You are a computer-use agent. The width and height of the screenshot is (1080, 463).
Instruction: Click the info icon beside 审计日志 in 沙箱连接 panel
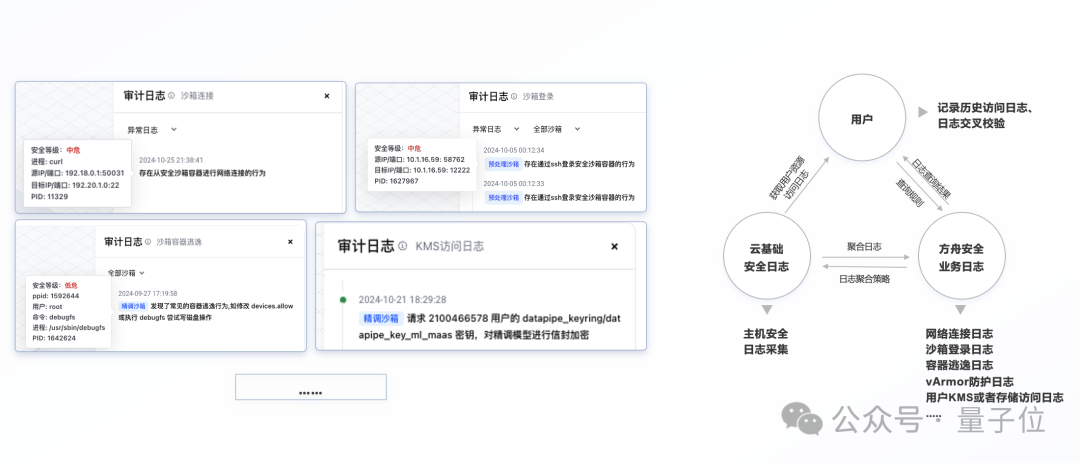coord(171,96)
